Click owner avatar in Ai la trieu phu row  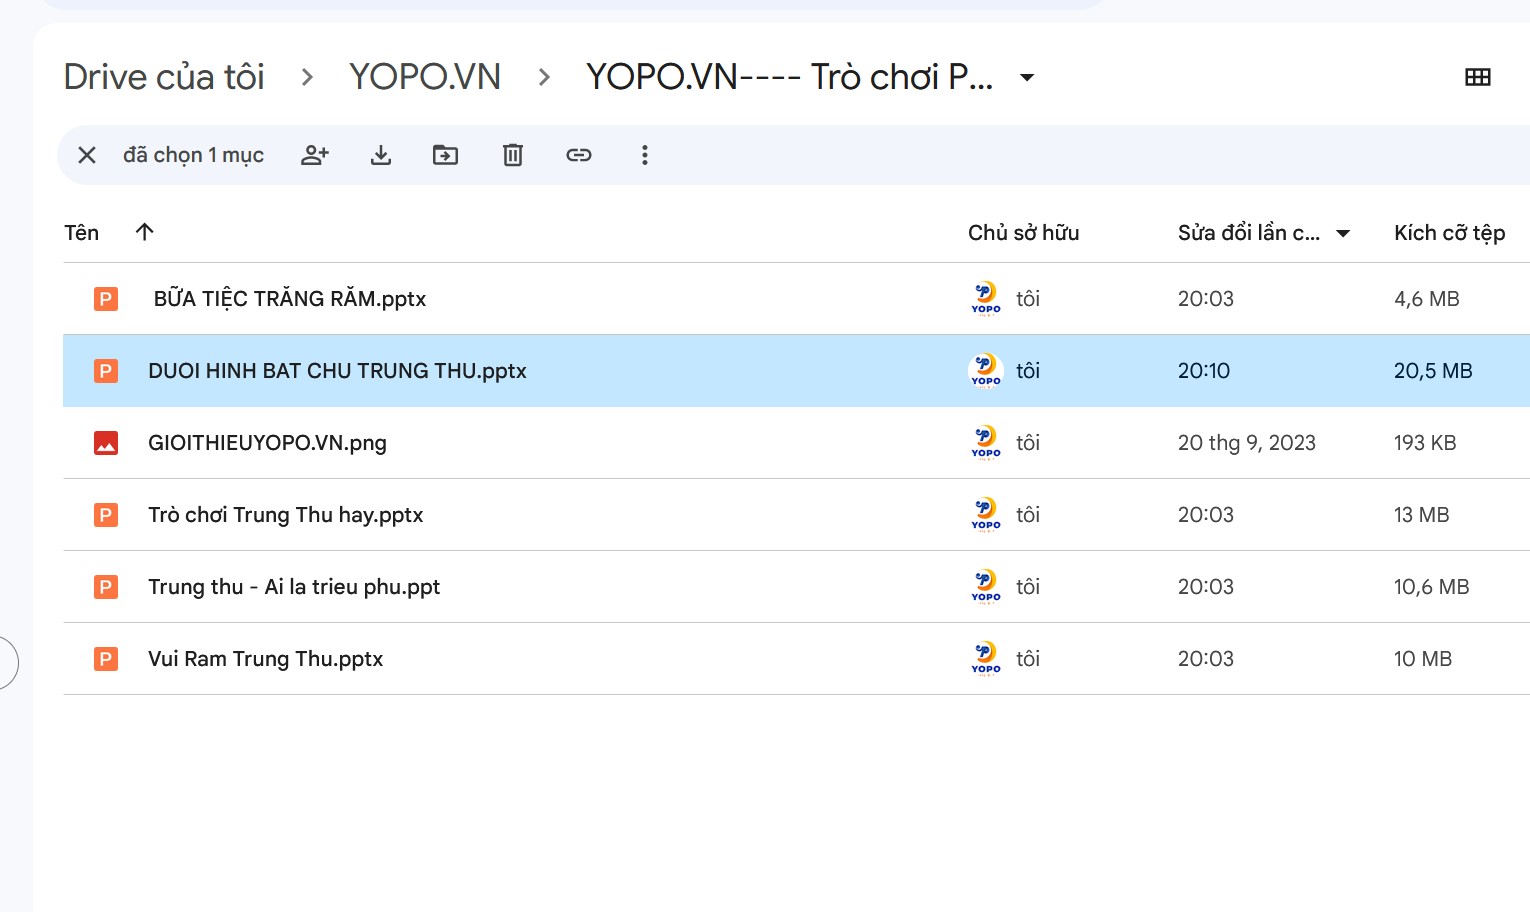click(x=986, y=587)
